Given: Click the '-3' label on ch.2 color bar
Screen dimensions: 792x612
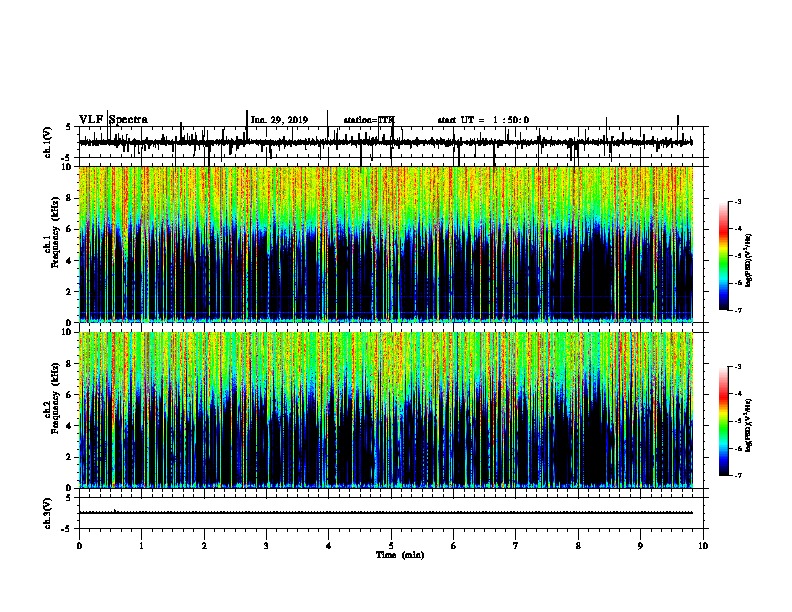Looking at the screenshot, I should (x=738, y=367).
